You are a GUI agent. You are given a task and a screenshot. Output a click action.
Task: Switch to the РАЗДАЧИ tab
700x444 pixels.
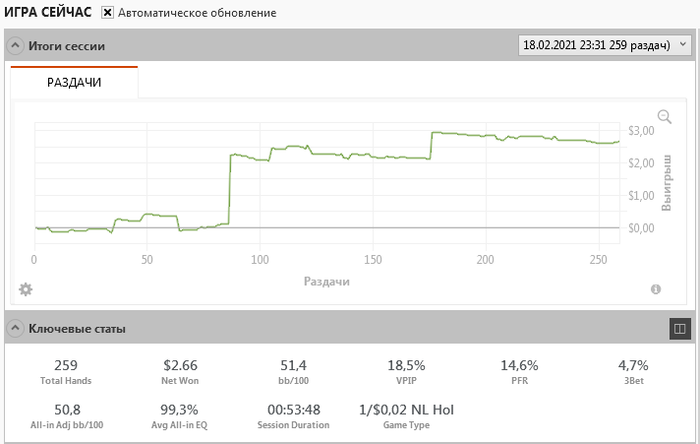(x=75, y=83)
